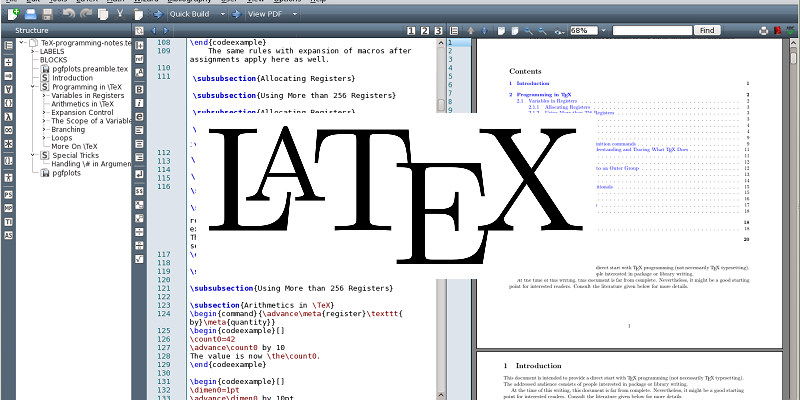The height and width of the screenshot is (400, 800).
Task: Click the printer icon in PDF viewer
Action: 764,31
